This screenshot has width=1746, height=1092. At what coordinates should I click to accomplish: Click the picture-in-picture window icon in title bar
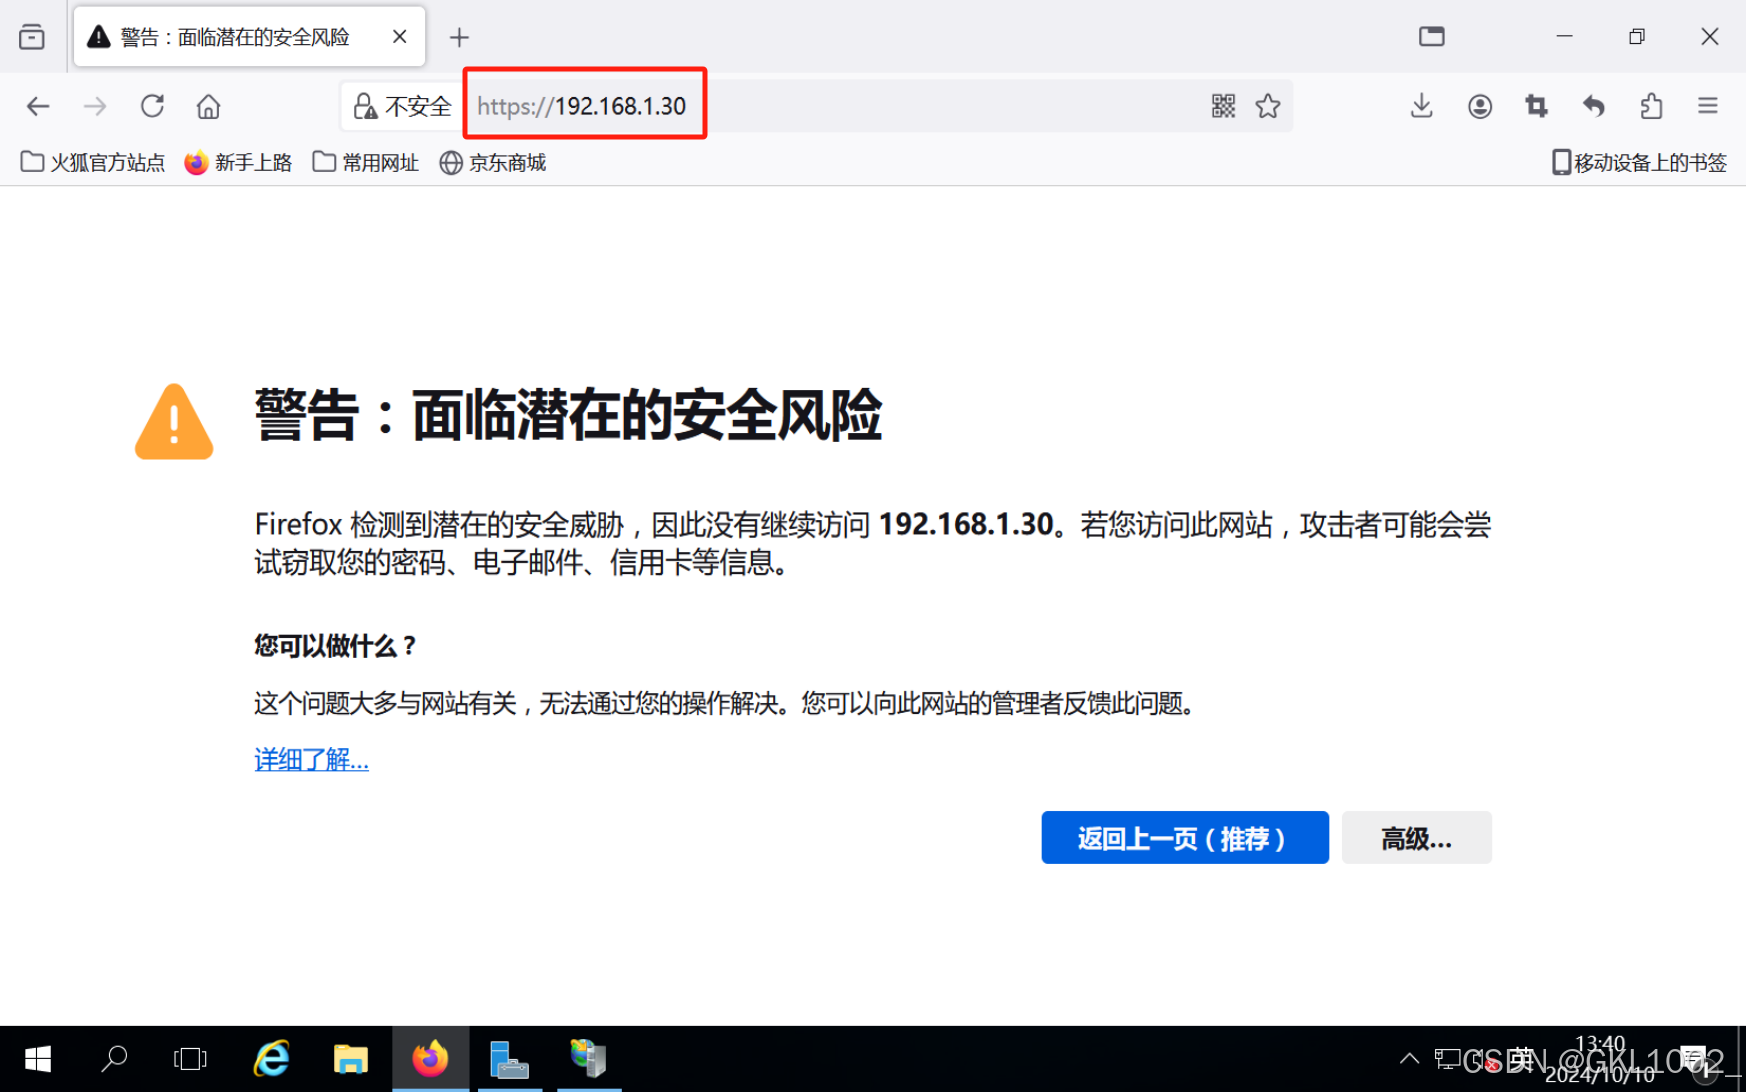tap(1432, 37)
